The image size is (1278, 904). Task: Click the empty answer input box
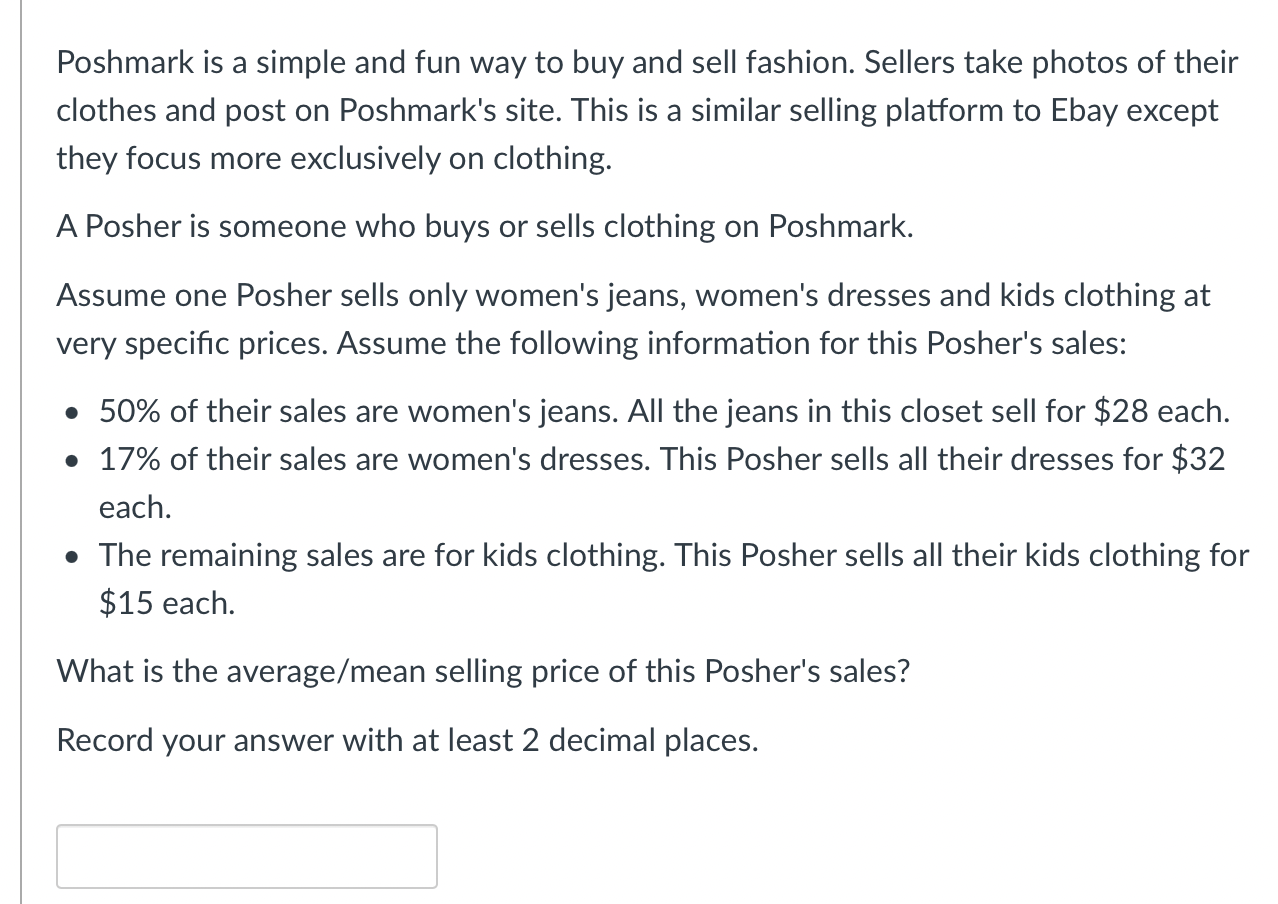click(x=247, y=856)
